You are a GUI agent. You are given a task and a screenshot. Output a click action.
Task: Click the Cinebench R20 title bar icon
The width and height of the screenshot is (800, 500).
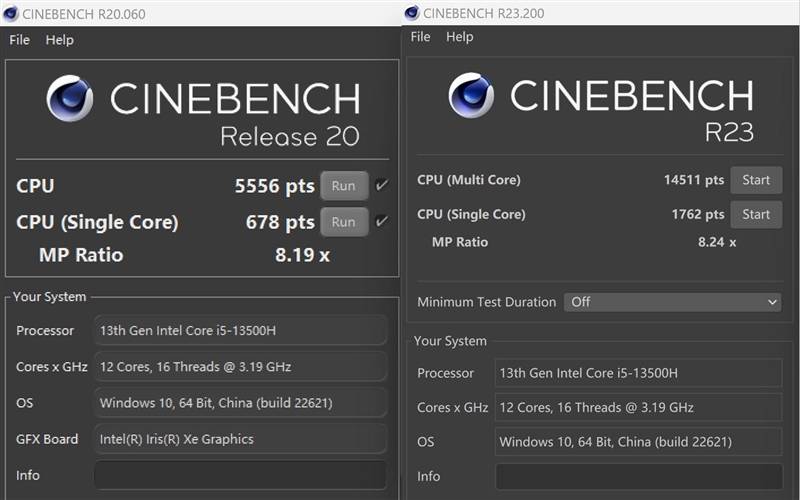coord(13,13)
